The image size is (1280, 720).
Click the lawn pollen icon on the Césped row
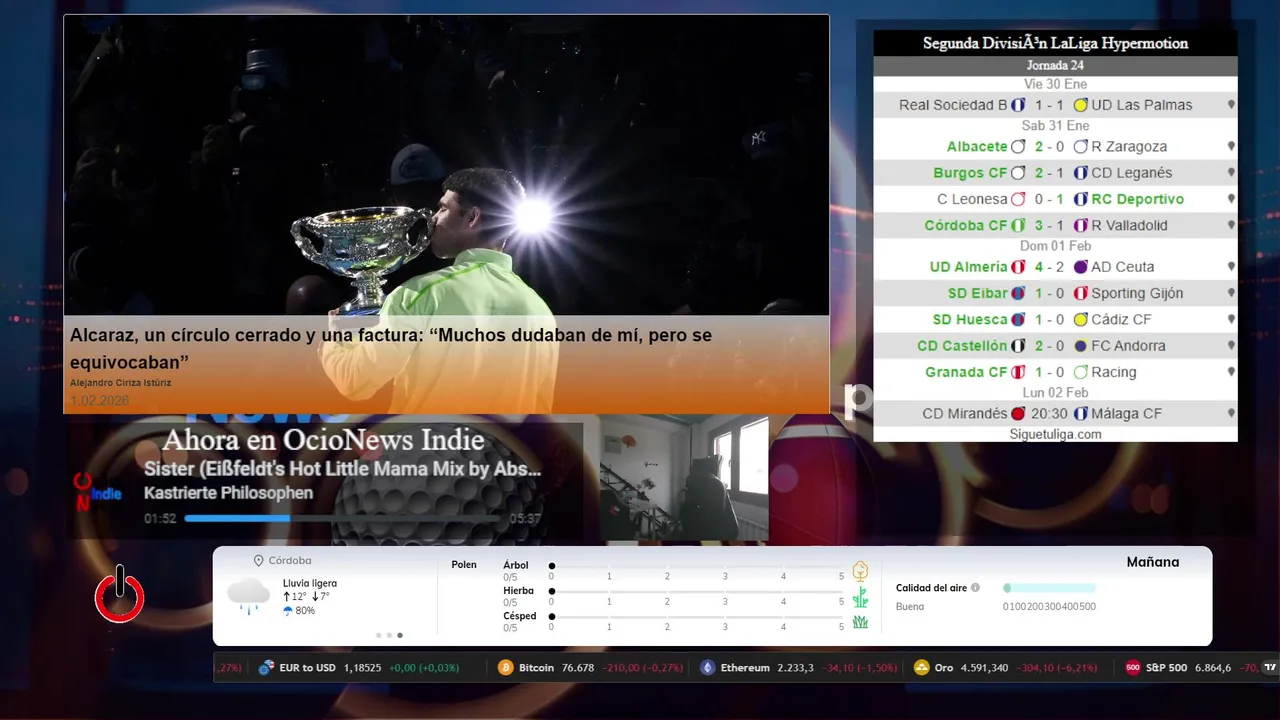pyautogui.click(x=860, y=622)
